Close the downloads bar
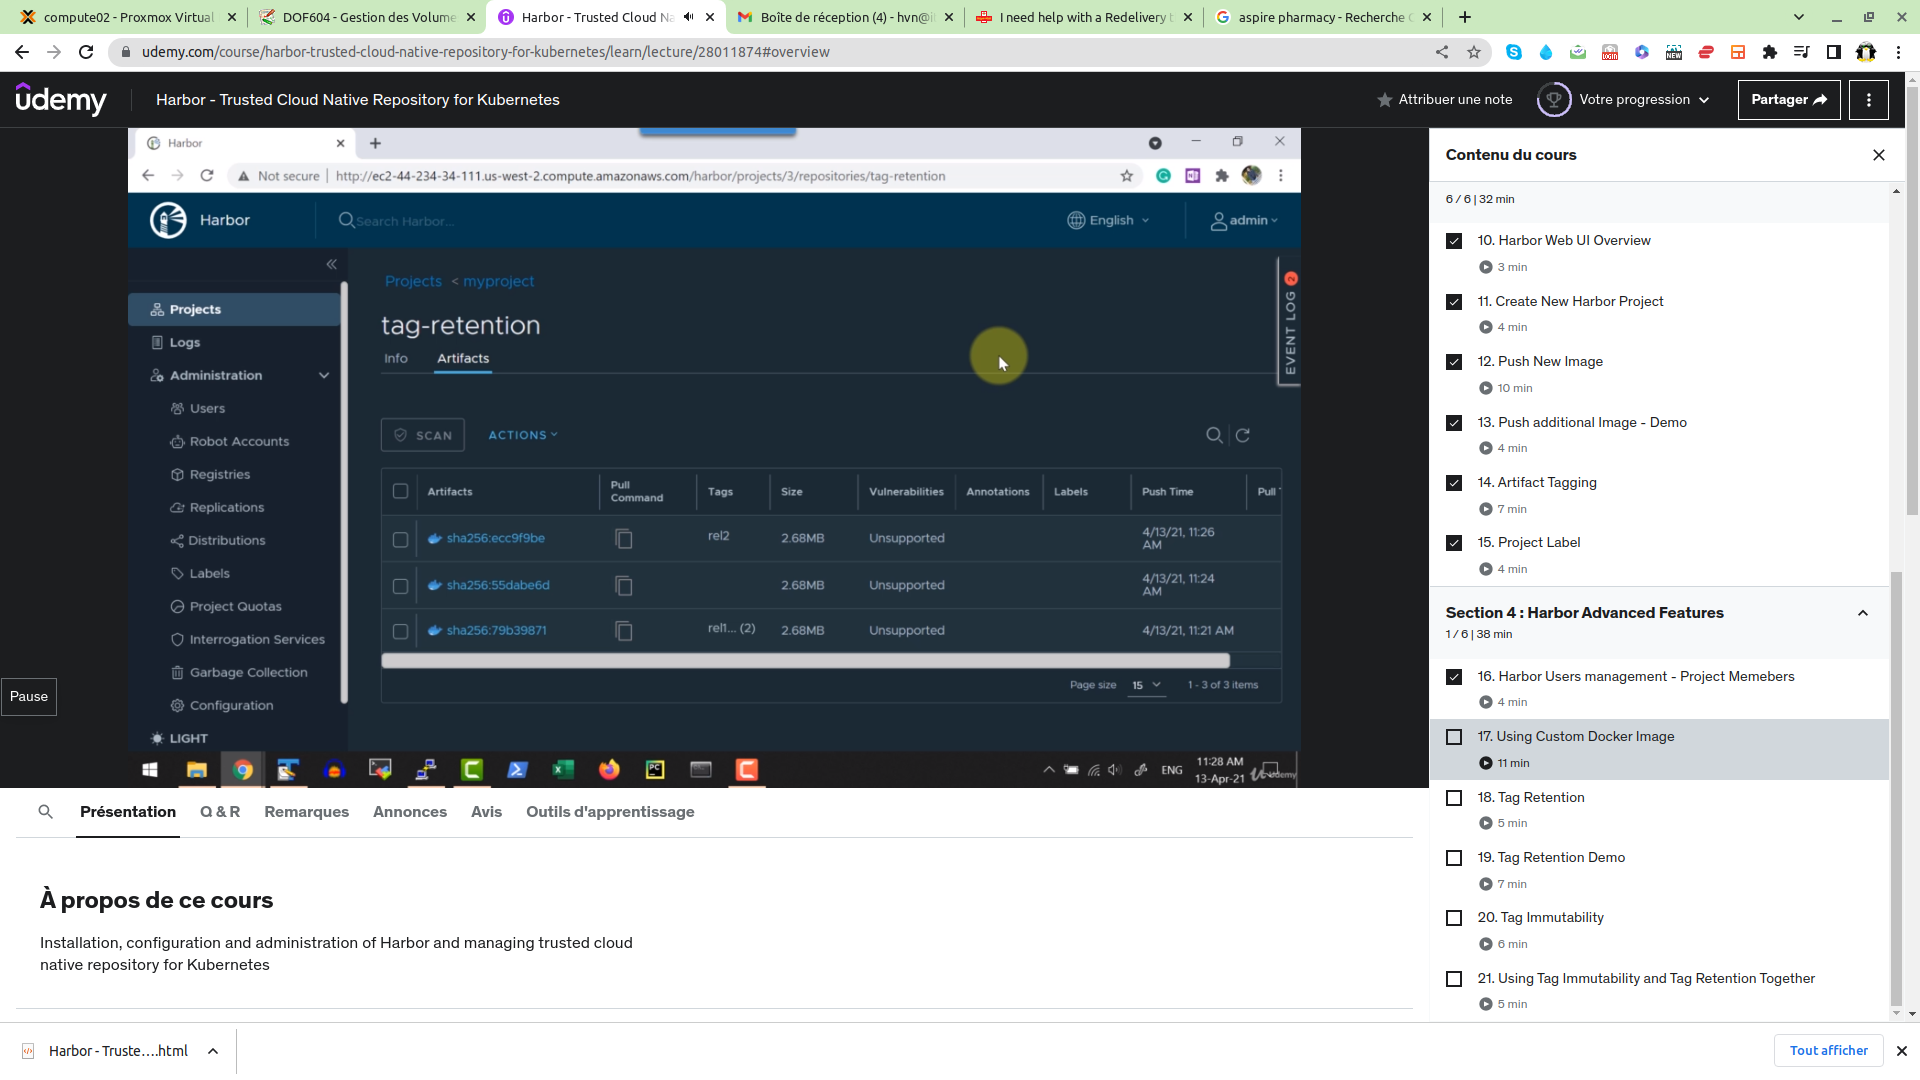The width and height of the screenshot is (1920, 1080). [x=1902, y=1051]
